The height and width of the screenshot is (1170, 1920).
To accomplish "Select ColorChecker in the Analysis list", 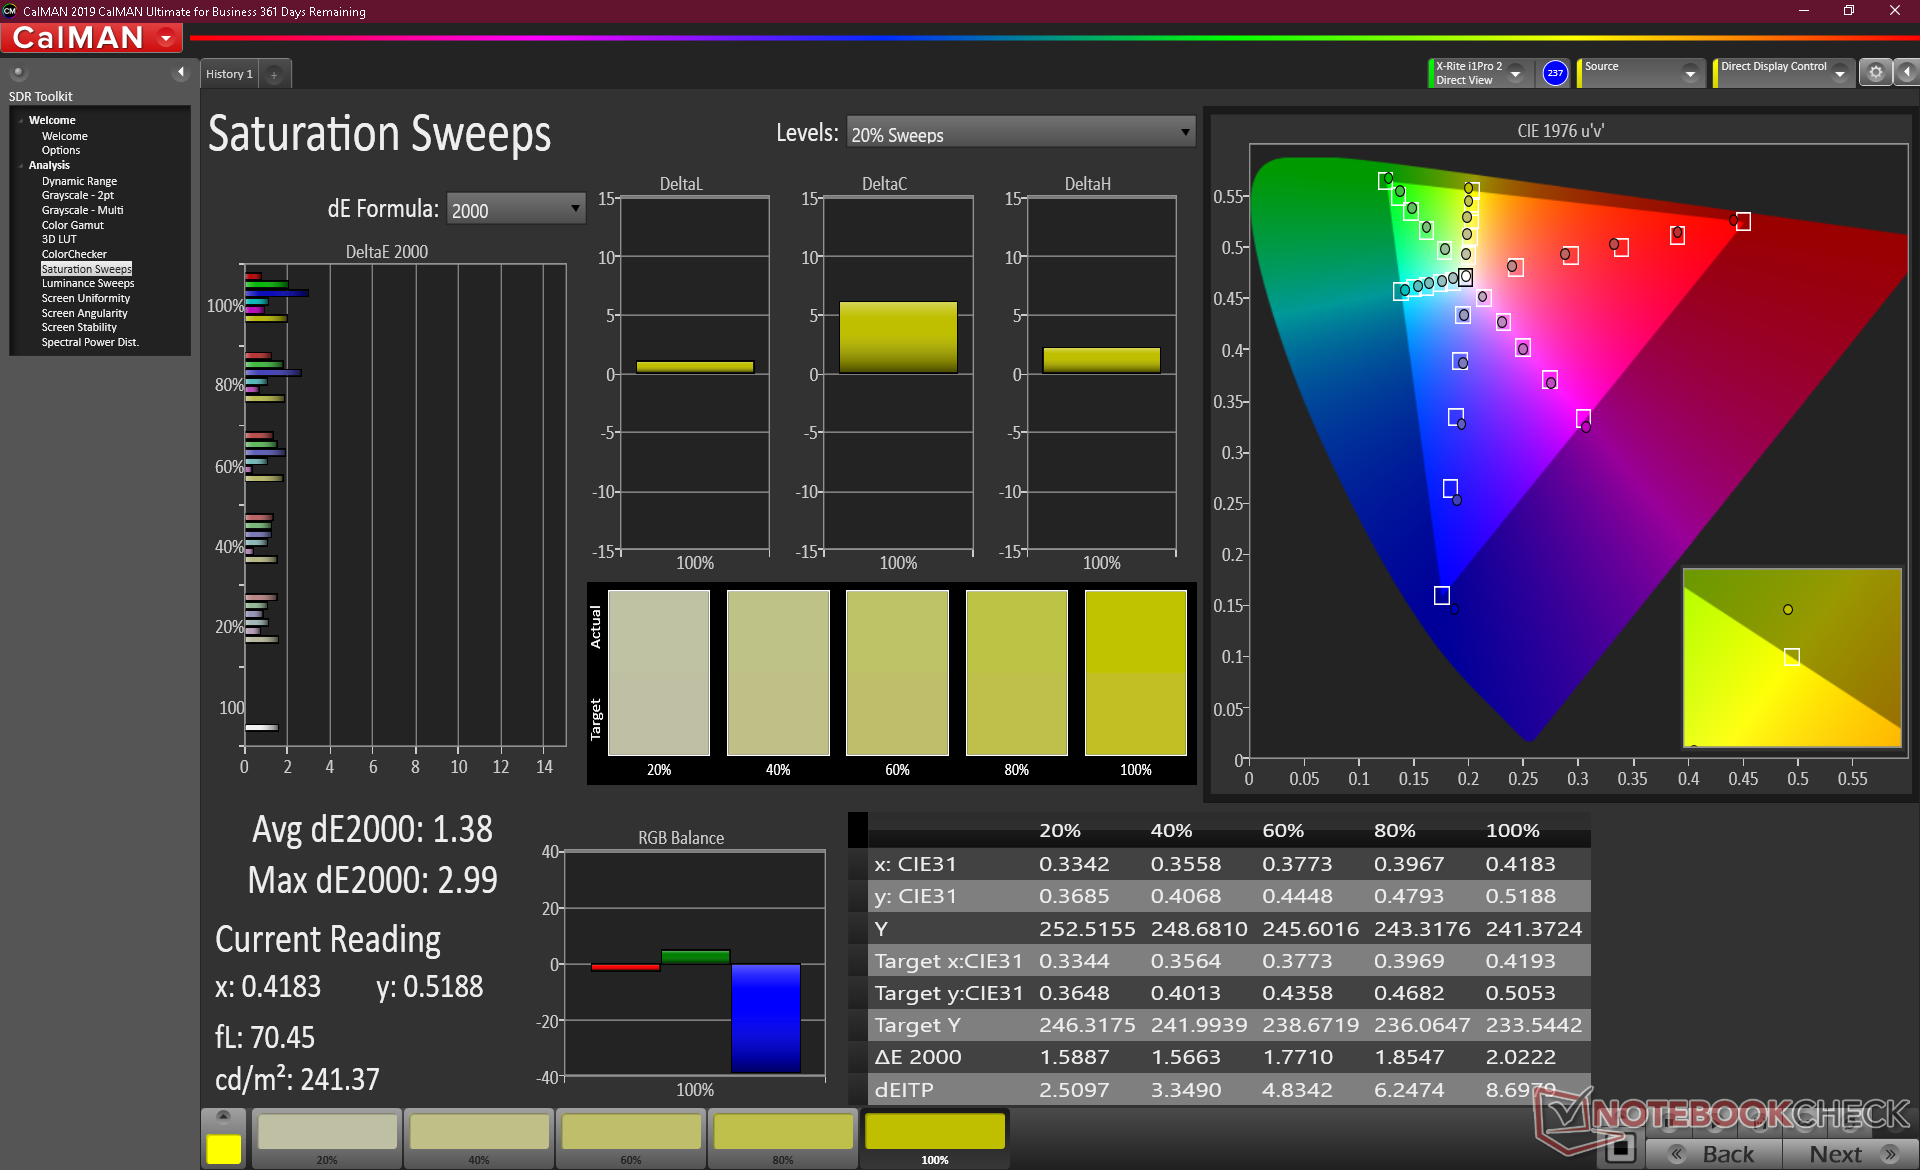I will [x=74, y=254].
